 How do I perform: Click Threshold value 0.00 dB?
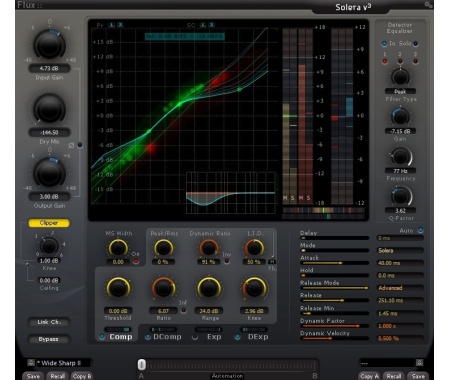118,311
